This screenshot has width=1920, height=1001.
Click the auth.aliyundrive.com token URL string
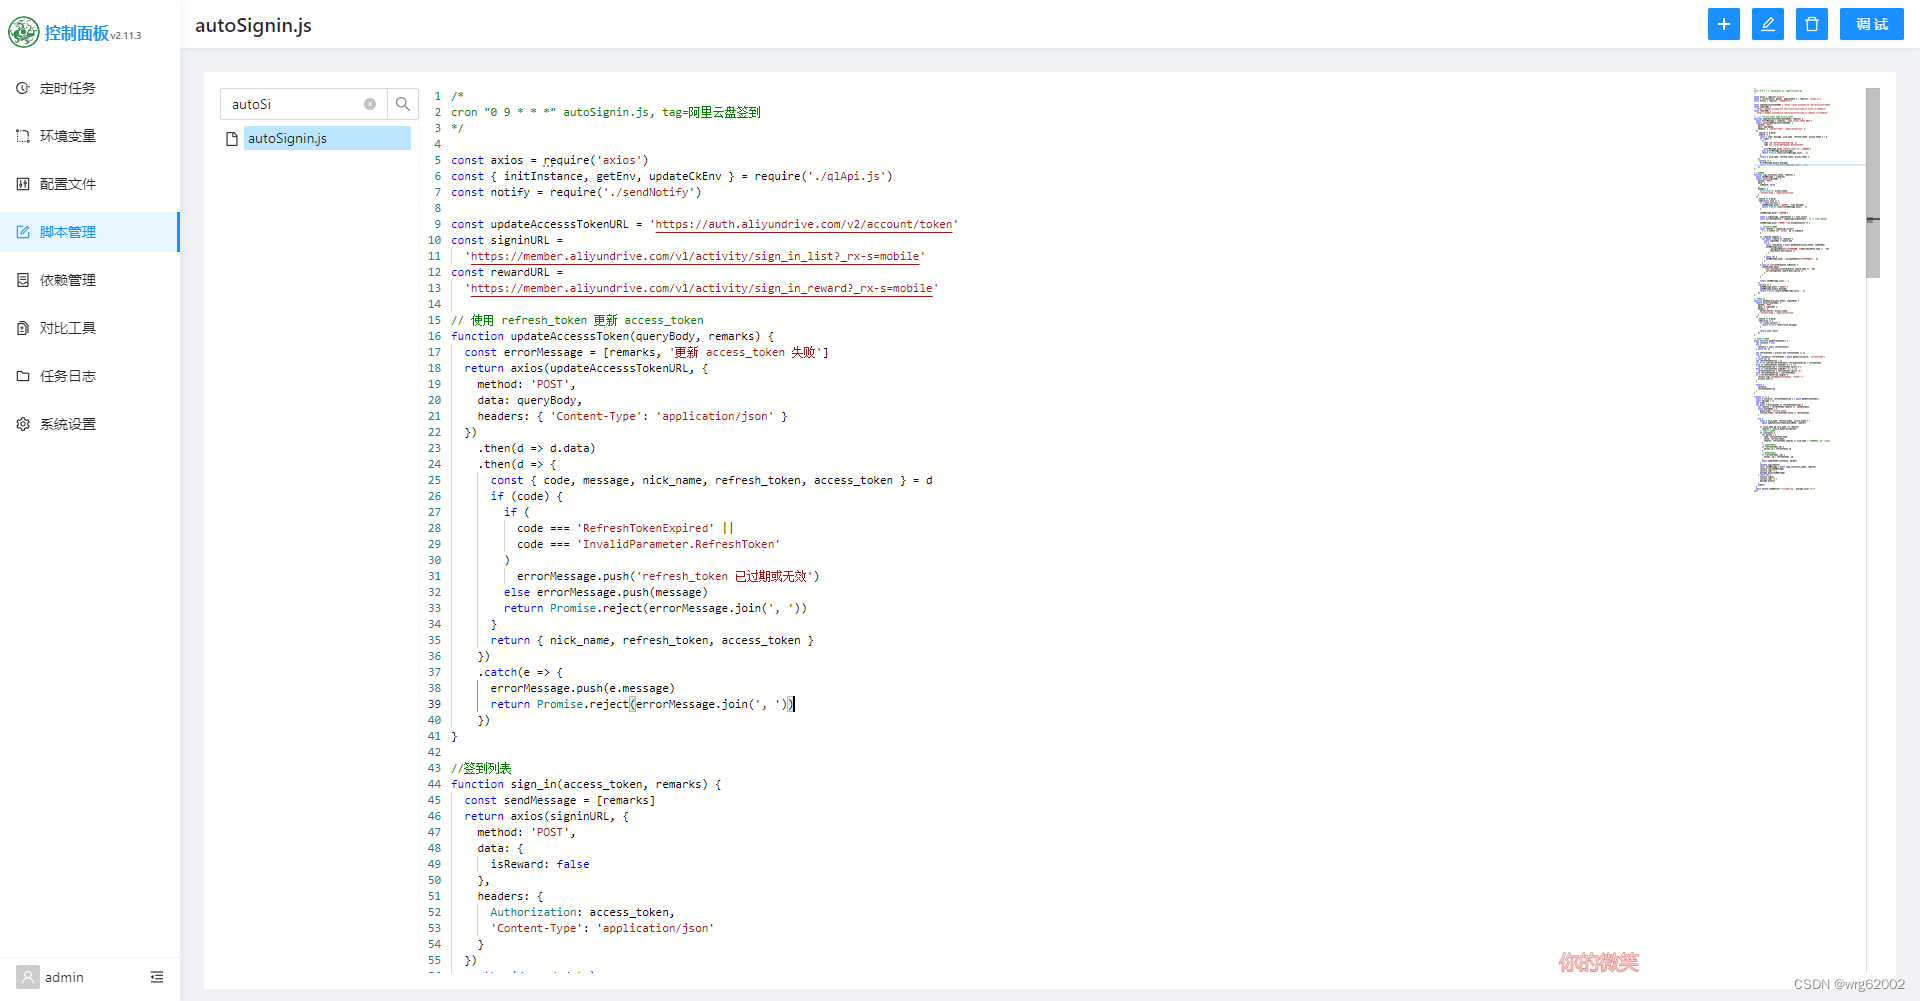[x=804, y=224]
